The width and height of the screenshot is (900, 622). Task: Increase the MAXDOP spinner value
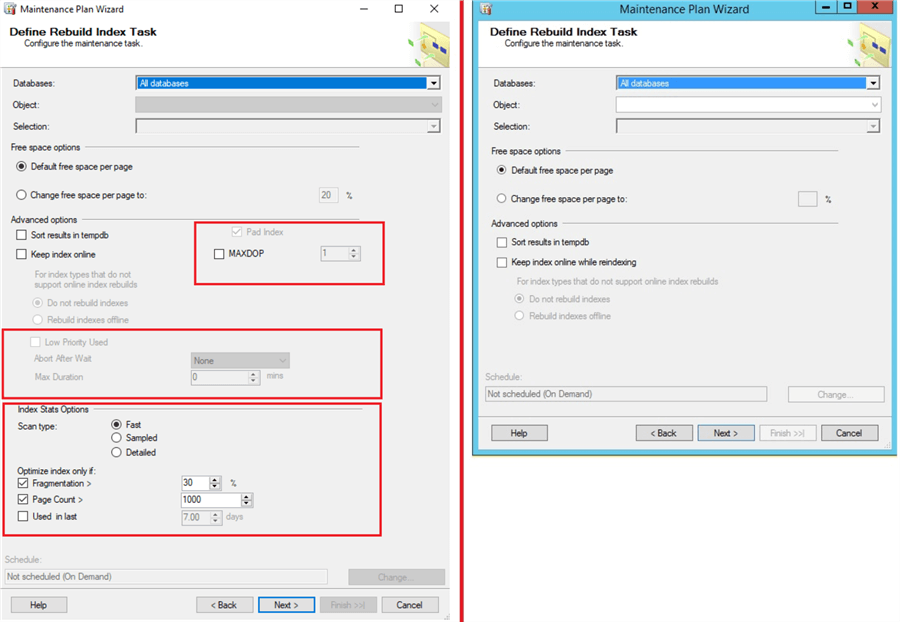pyautogui.click(x=354, y=250)
